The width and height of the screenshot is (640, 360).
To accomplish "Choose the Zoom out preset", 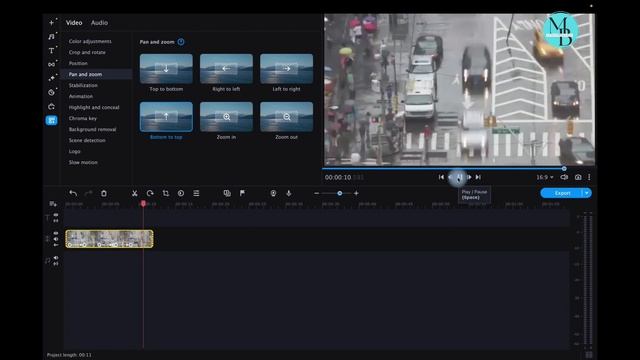I will tap(287, 117).
